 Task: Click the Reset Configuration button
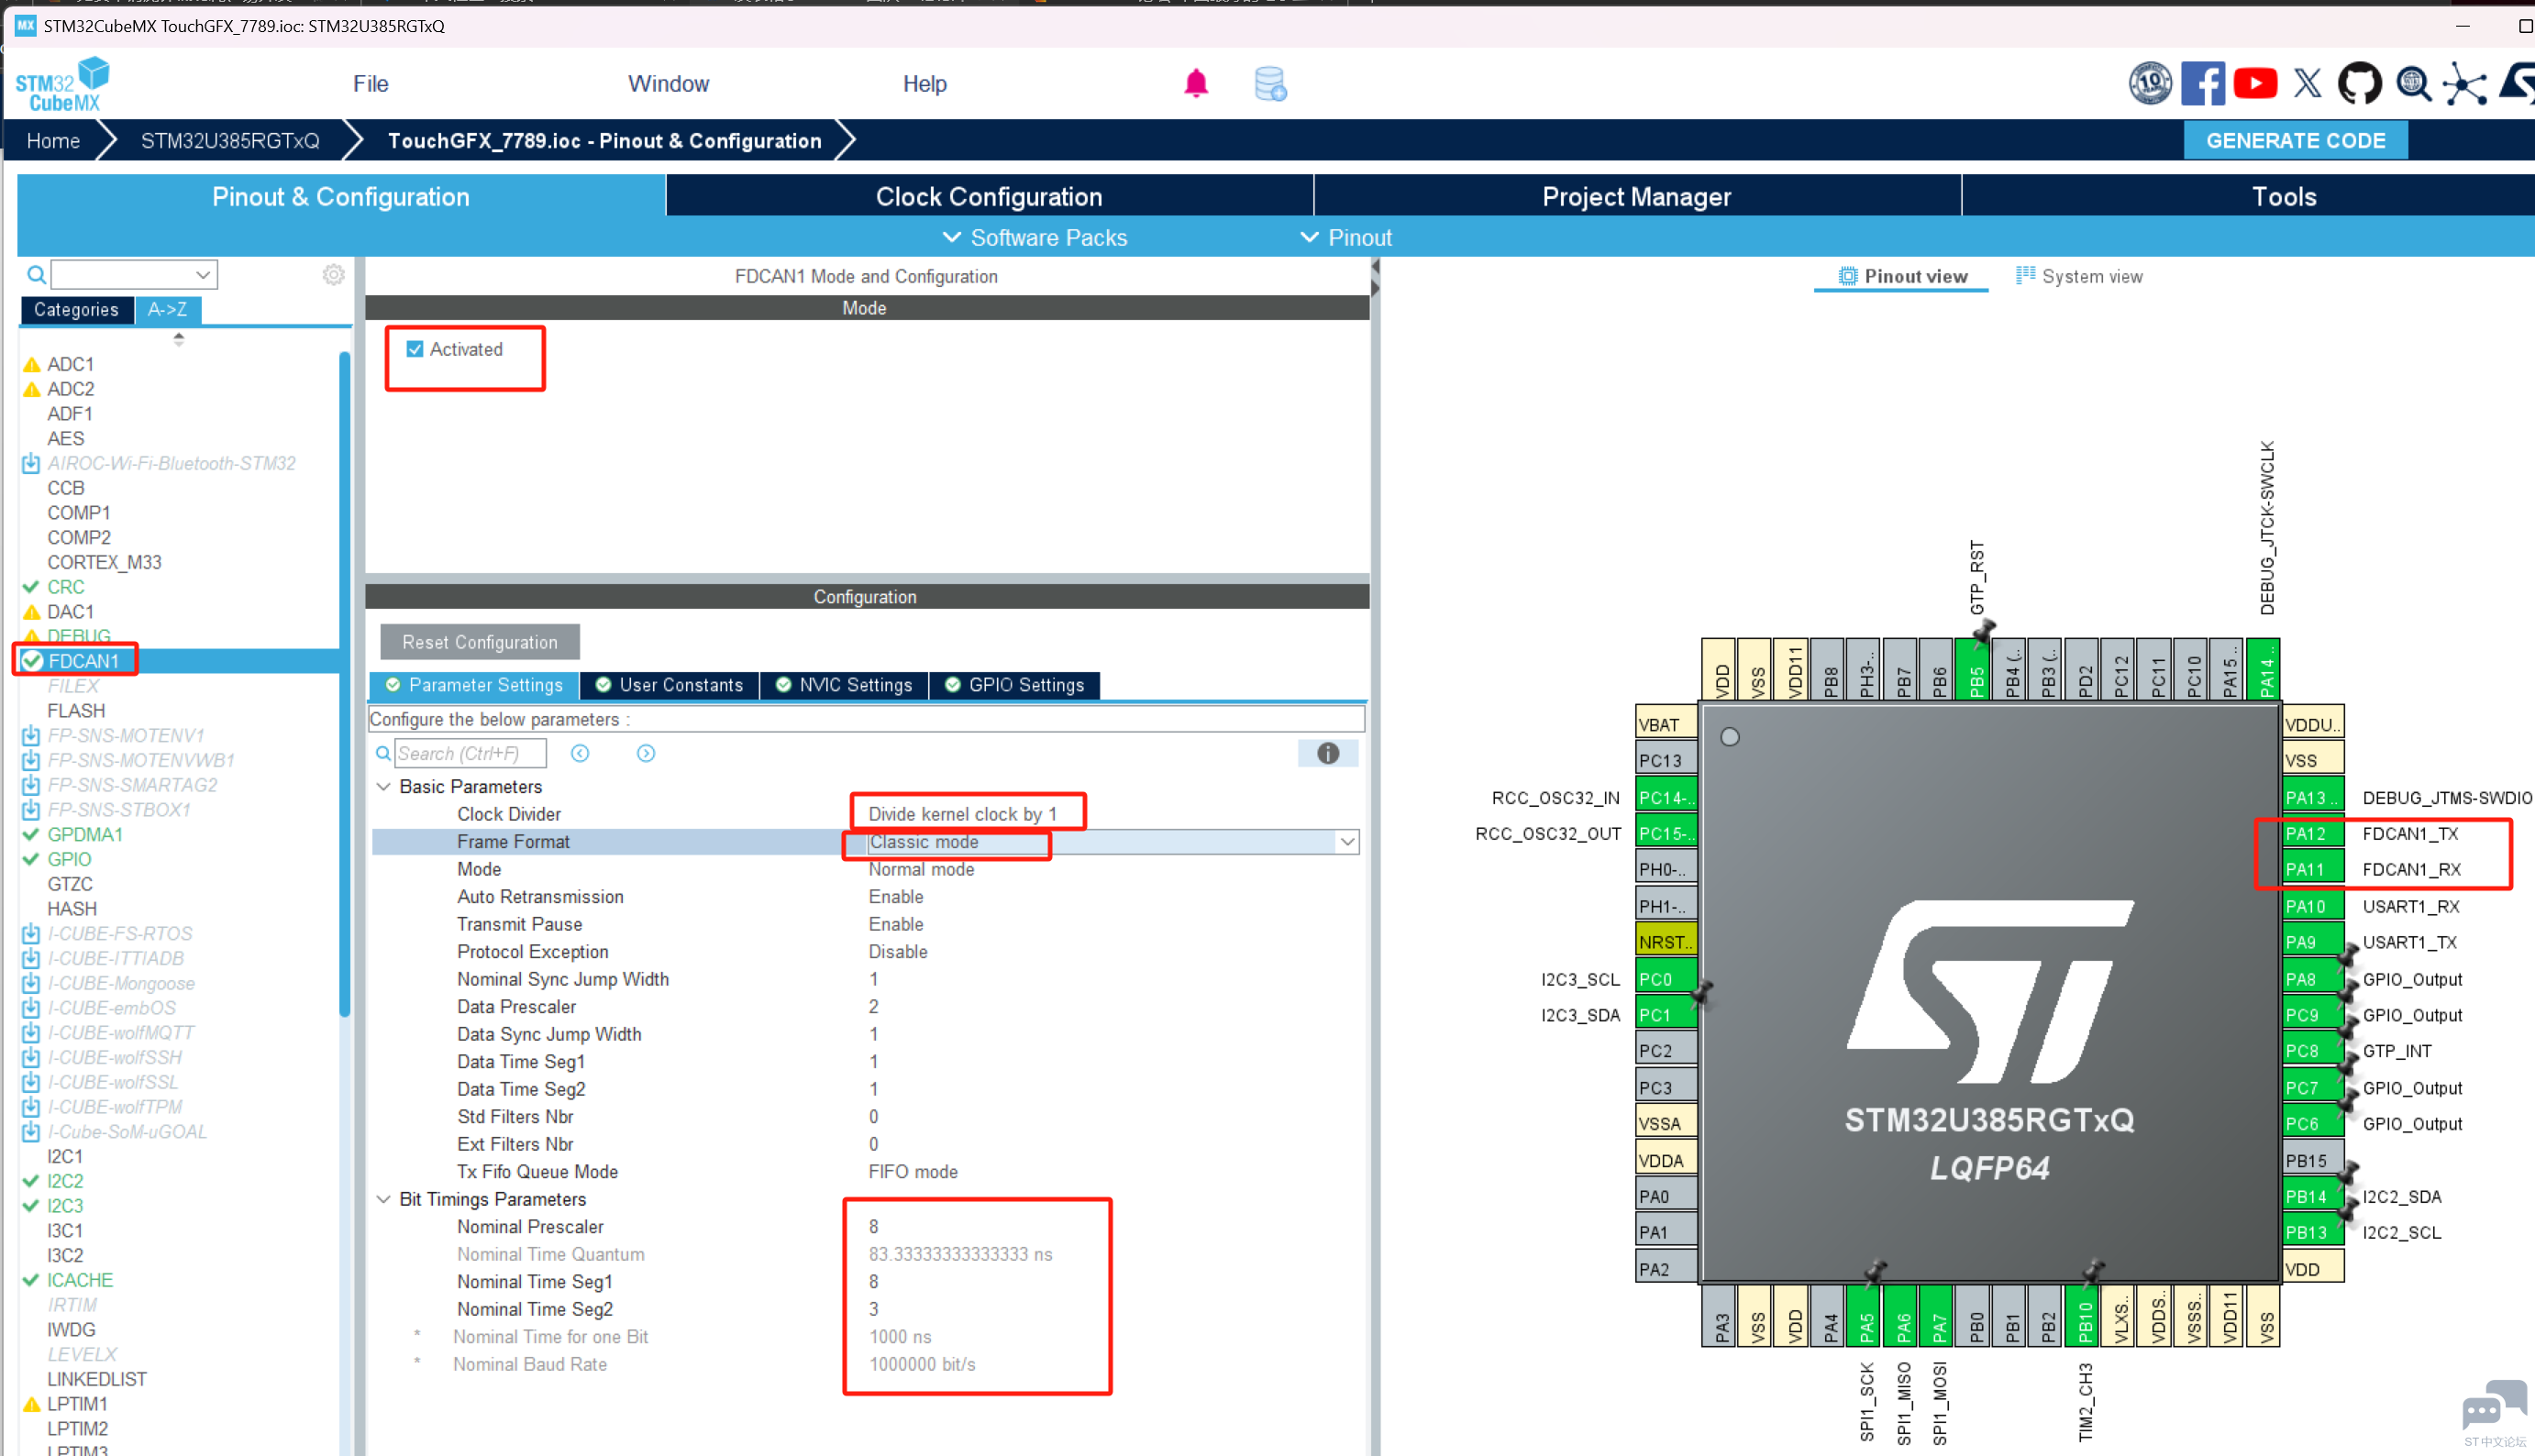point(480,642)
